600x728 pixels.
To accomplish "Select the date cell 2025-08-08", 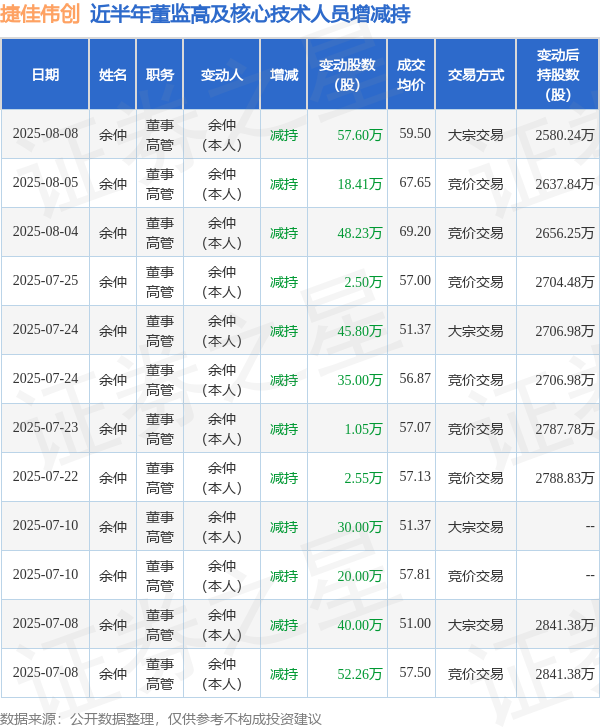I will (x=46, y=134).
